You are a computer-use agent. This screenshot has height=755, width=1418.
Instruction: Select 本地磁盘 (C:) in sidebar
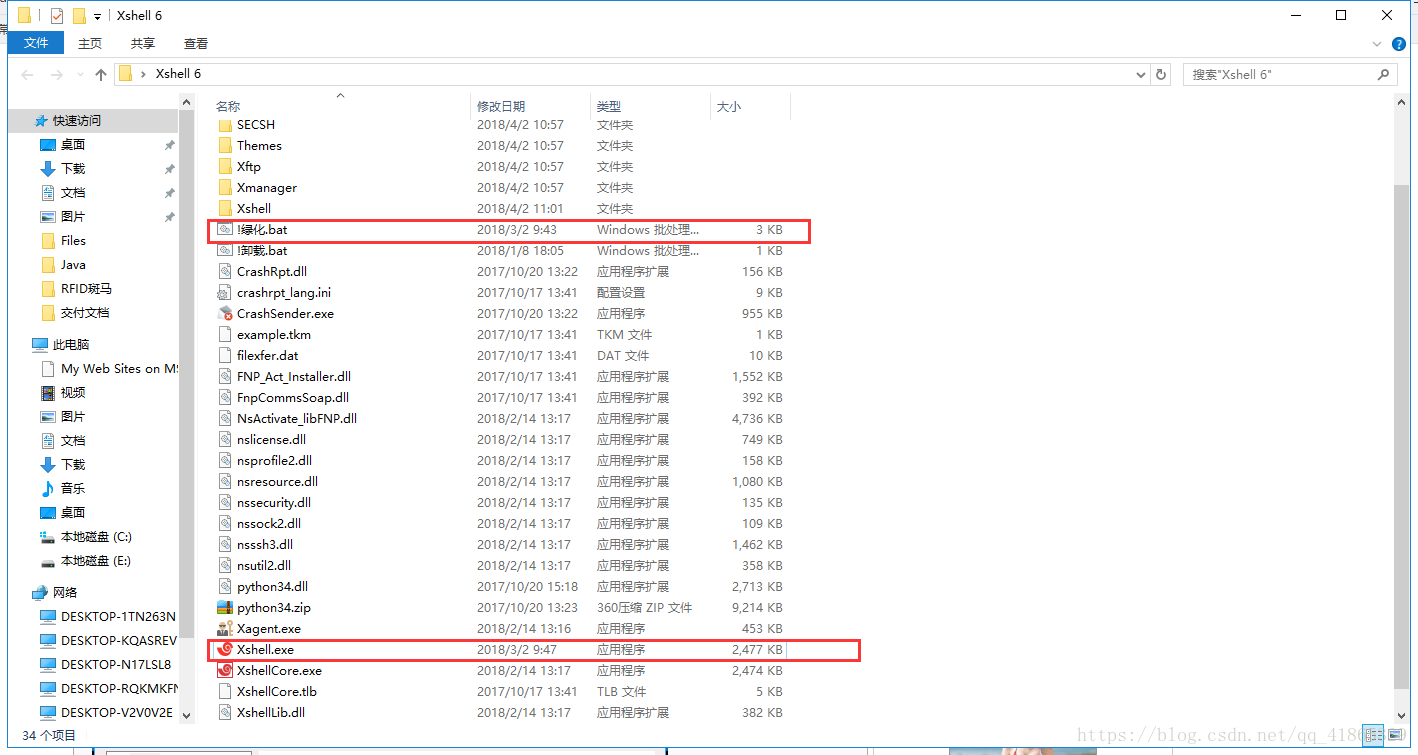(96, 537)
